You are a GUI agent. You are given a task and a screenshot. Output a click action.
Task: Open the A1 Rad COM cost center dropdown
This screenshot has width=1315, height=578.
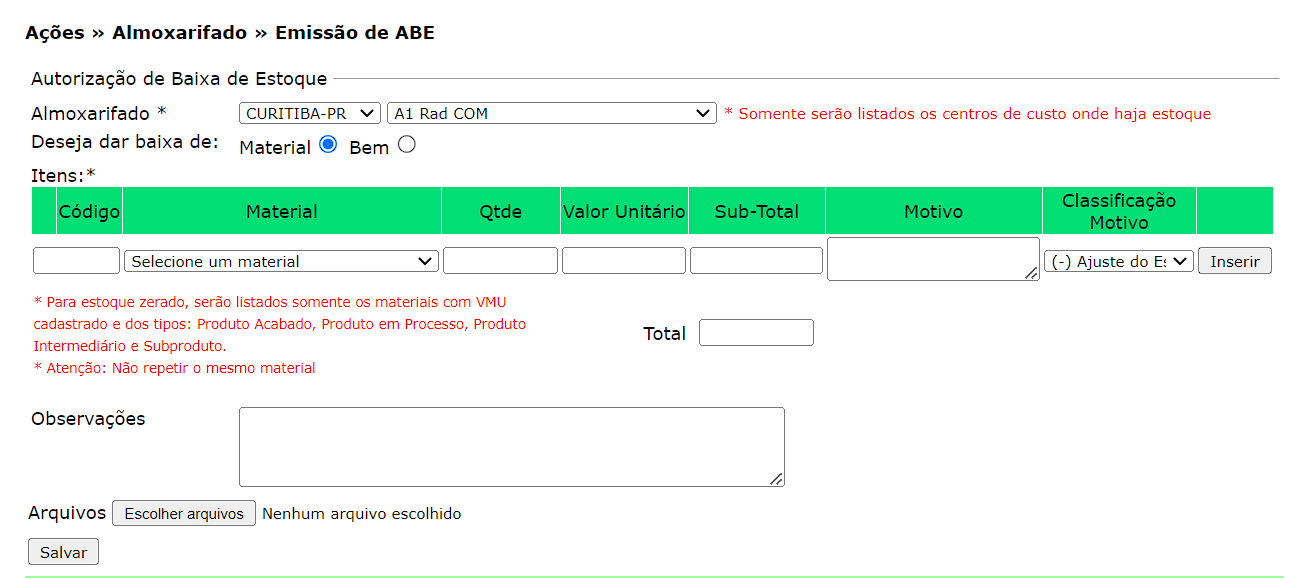551,113
